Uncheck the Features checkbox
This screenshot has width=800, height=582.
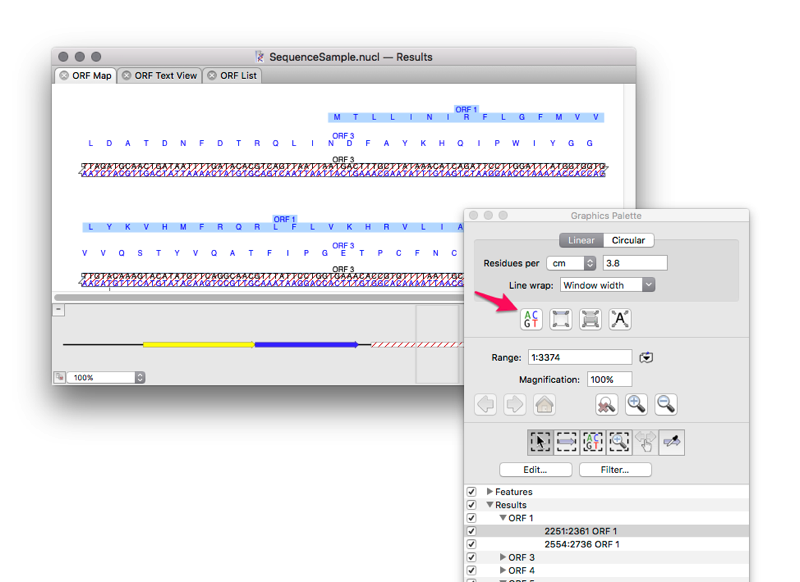tap(472, 491)
